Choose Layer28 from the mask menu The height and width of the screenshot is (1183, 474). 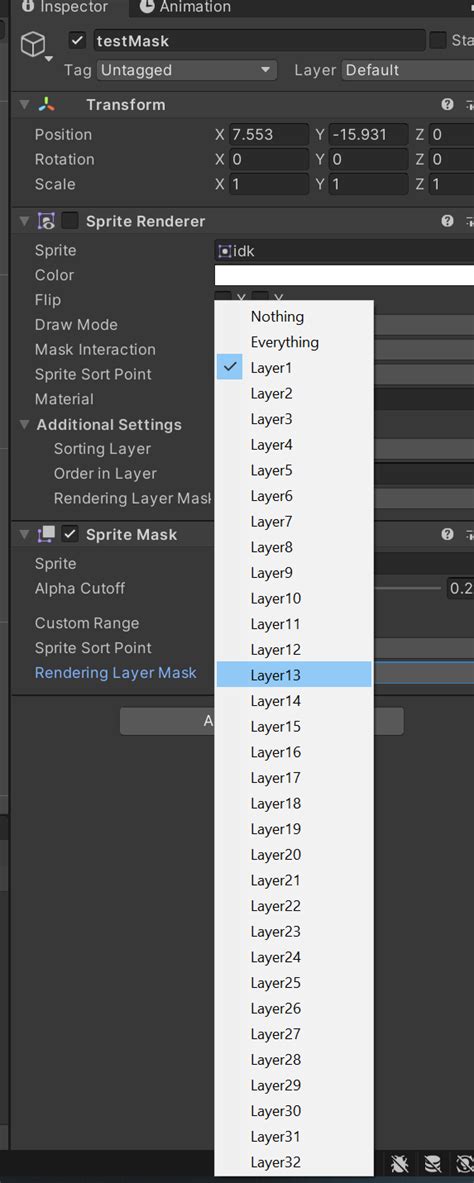click(x=294, y=1060)
